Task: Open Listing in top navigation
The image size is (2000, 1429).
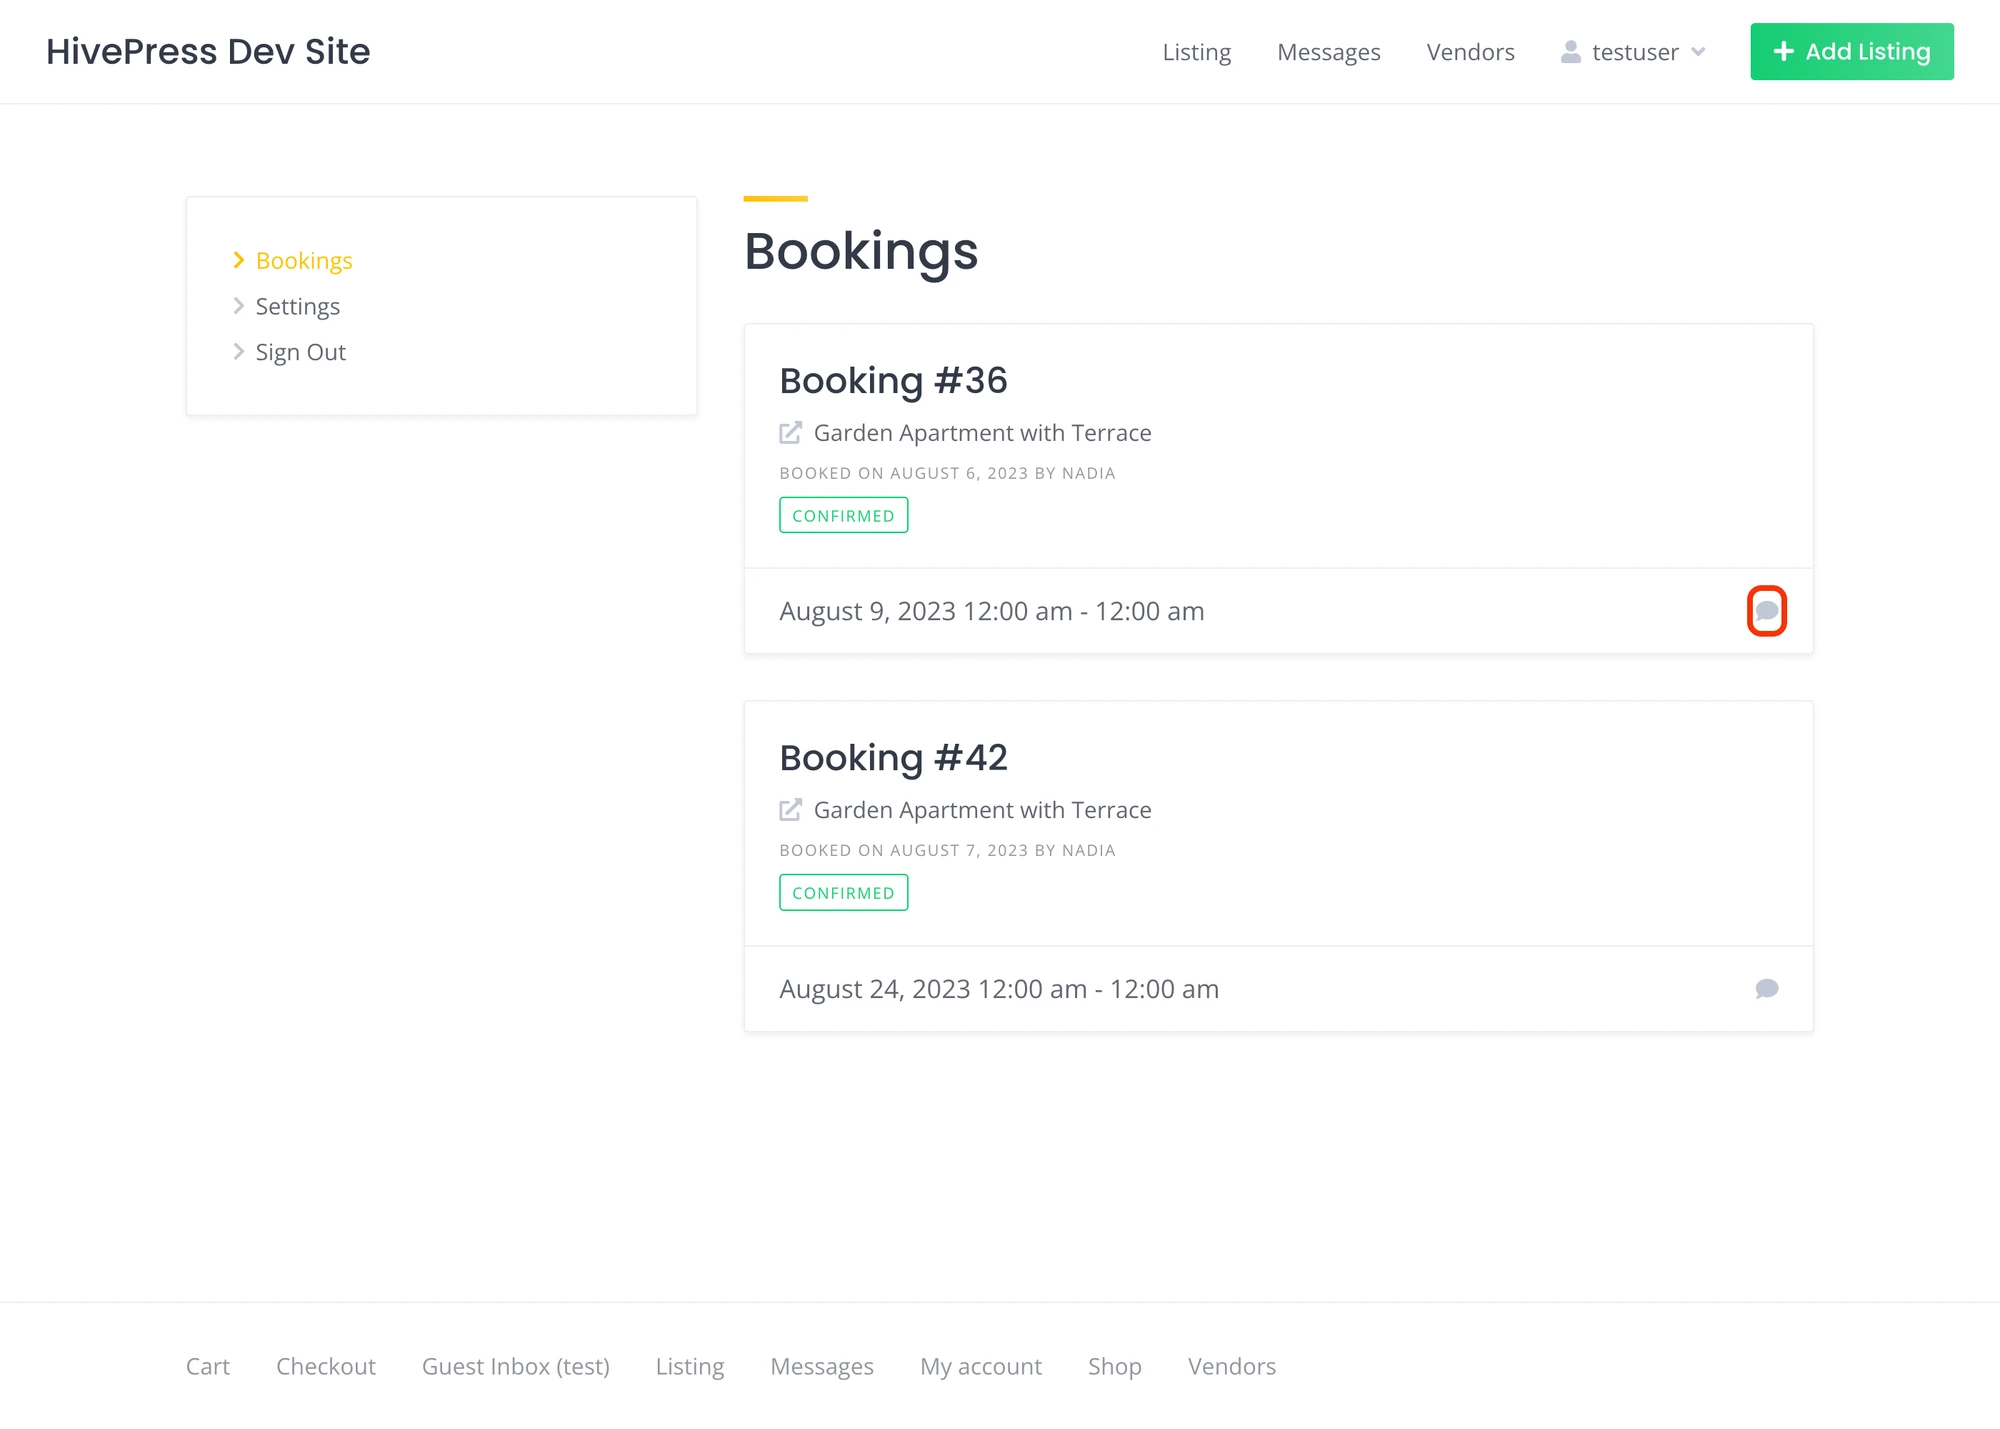Action: (x=1197, y=52)
